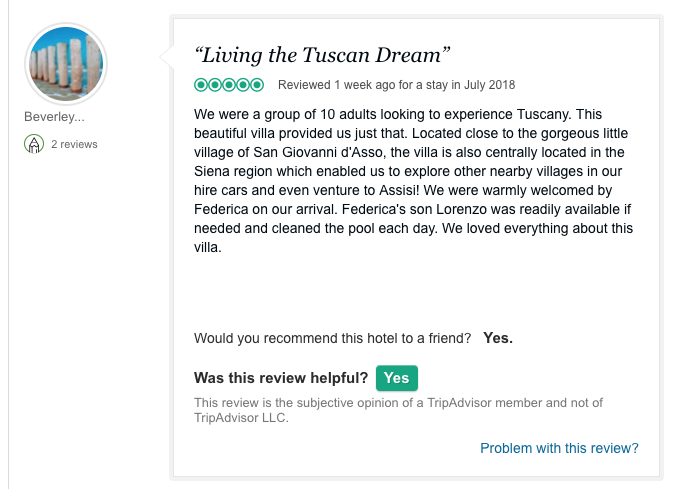Click the fourth green rating bubble
Image resolution: width=676 pixels, height=489 pixels.
[x=243, y=85]
